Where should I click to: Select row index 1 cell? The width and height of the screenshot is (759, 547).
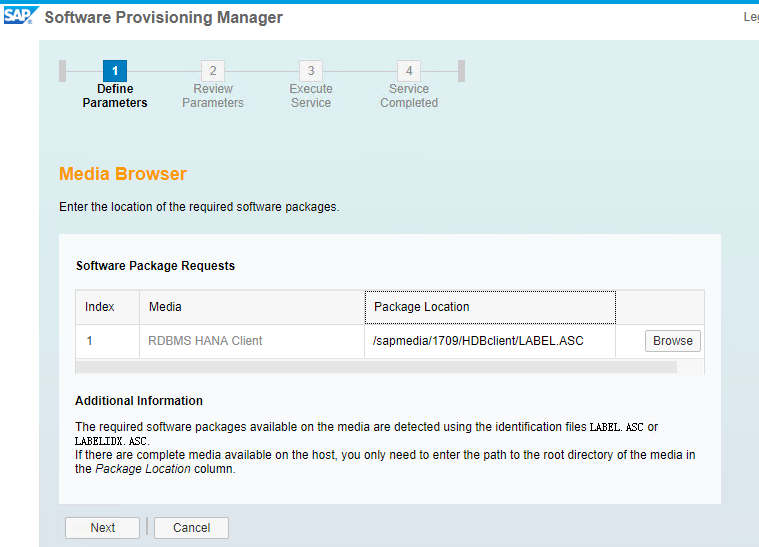coord(90,341)
